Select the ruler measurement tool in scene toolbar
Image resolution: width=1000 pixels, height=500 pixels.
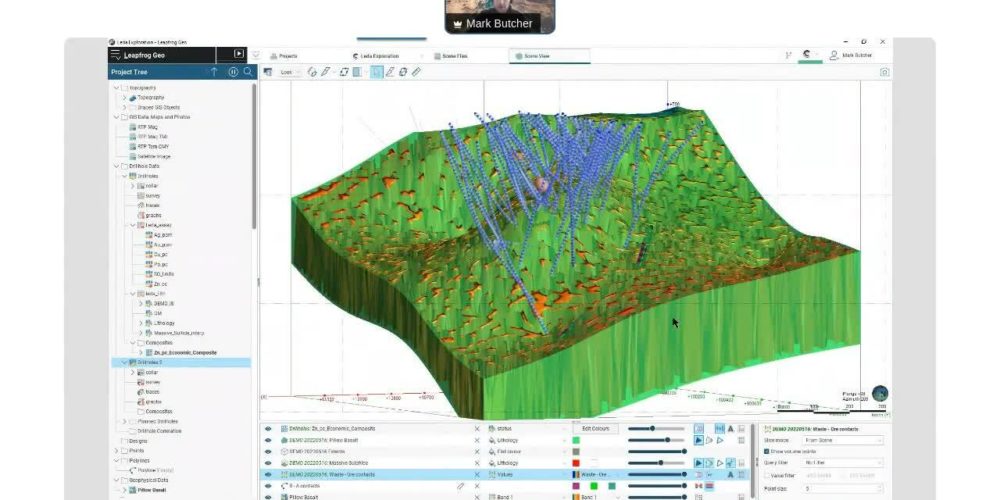click(x=416, y=72)
